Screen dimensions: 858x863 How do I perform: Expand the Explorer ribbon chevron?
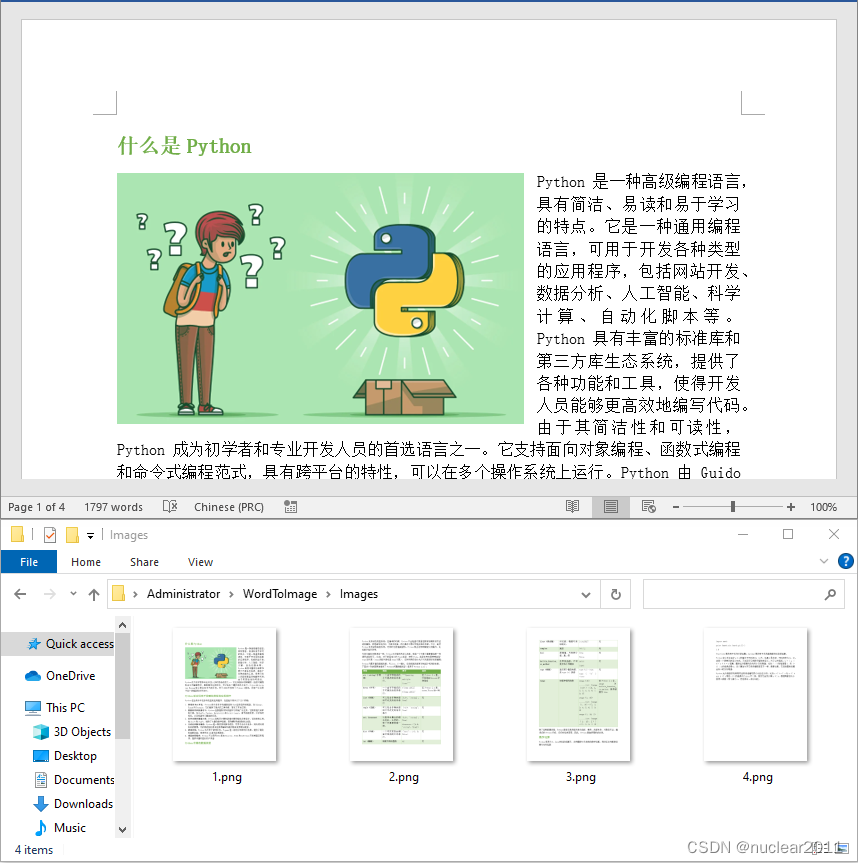coord(824,561)
